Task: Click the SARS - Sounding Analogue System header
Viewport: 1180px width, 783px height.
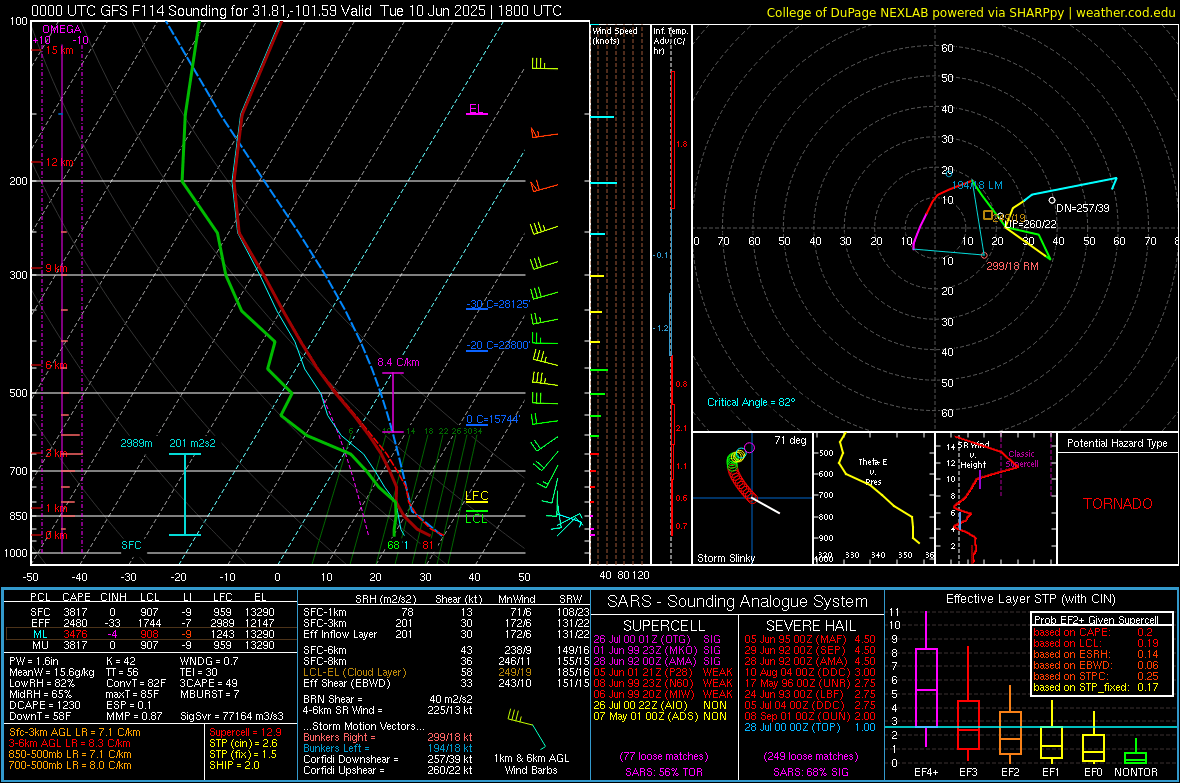Action: click(x=737, y=602)
